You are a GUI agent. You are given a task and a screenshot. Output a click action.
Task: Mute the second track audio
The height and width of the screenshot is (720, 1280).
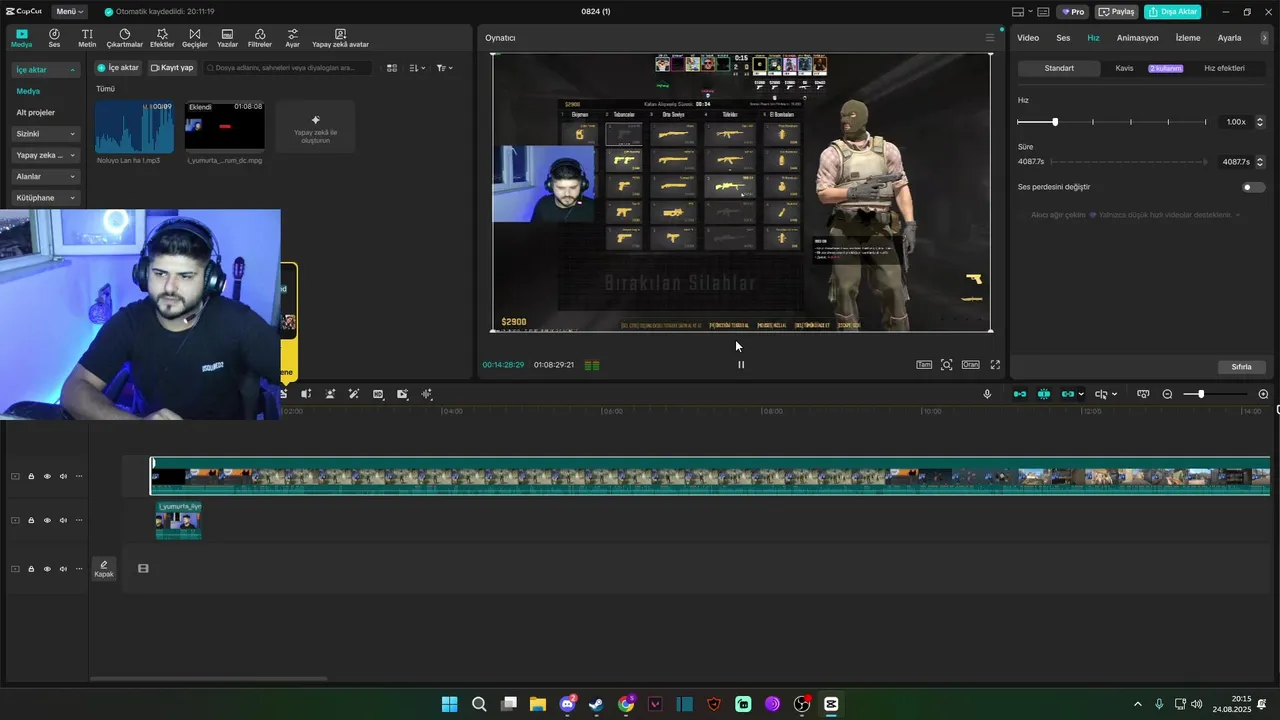tap(63, 520)
